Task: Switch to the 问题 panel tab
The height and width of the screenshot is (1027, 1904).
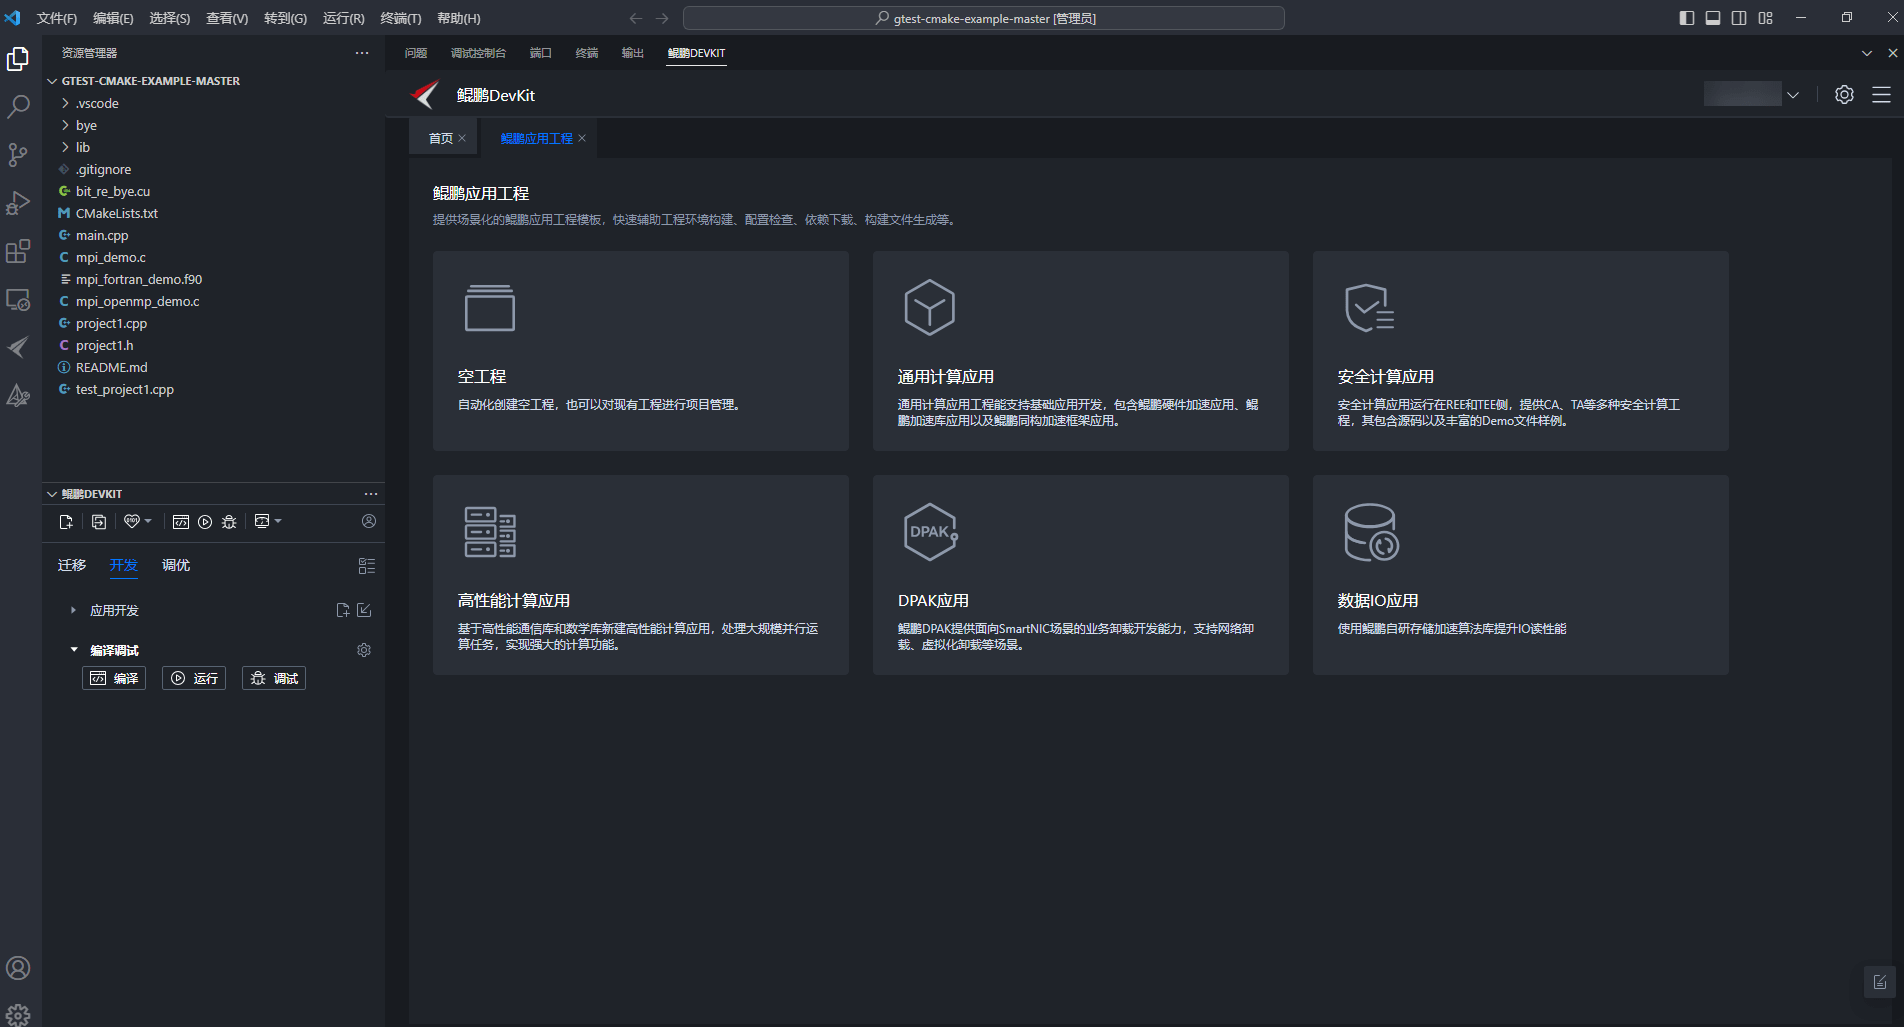Action: coord(416,53)
